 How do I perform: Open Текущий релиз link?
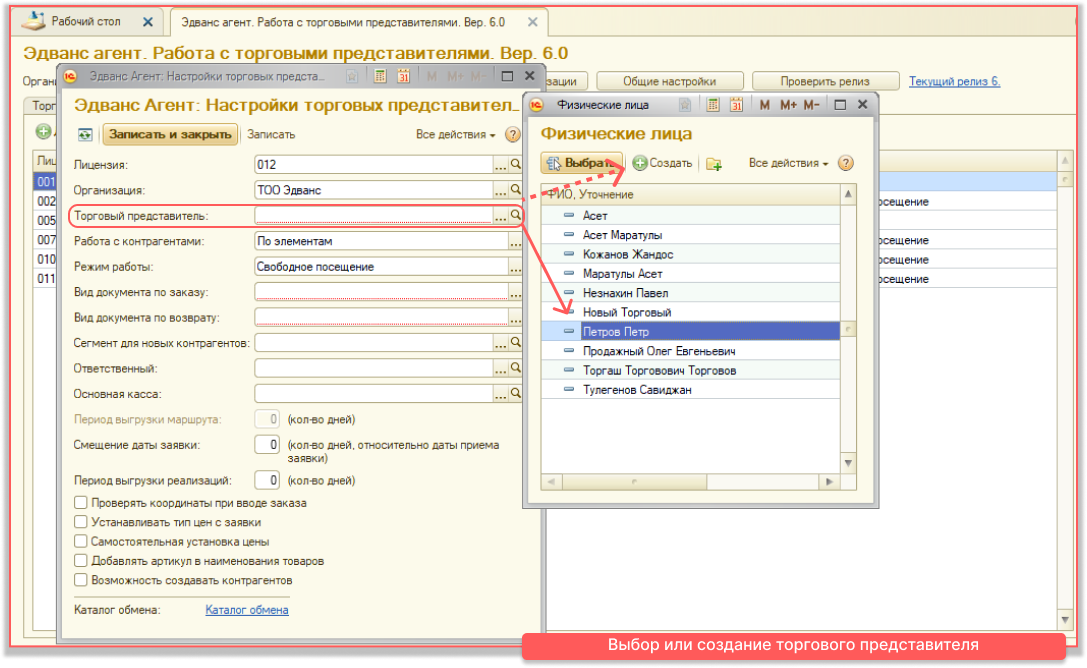[954, 81]
